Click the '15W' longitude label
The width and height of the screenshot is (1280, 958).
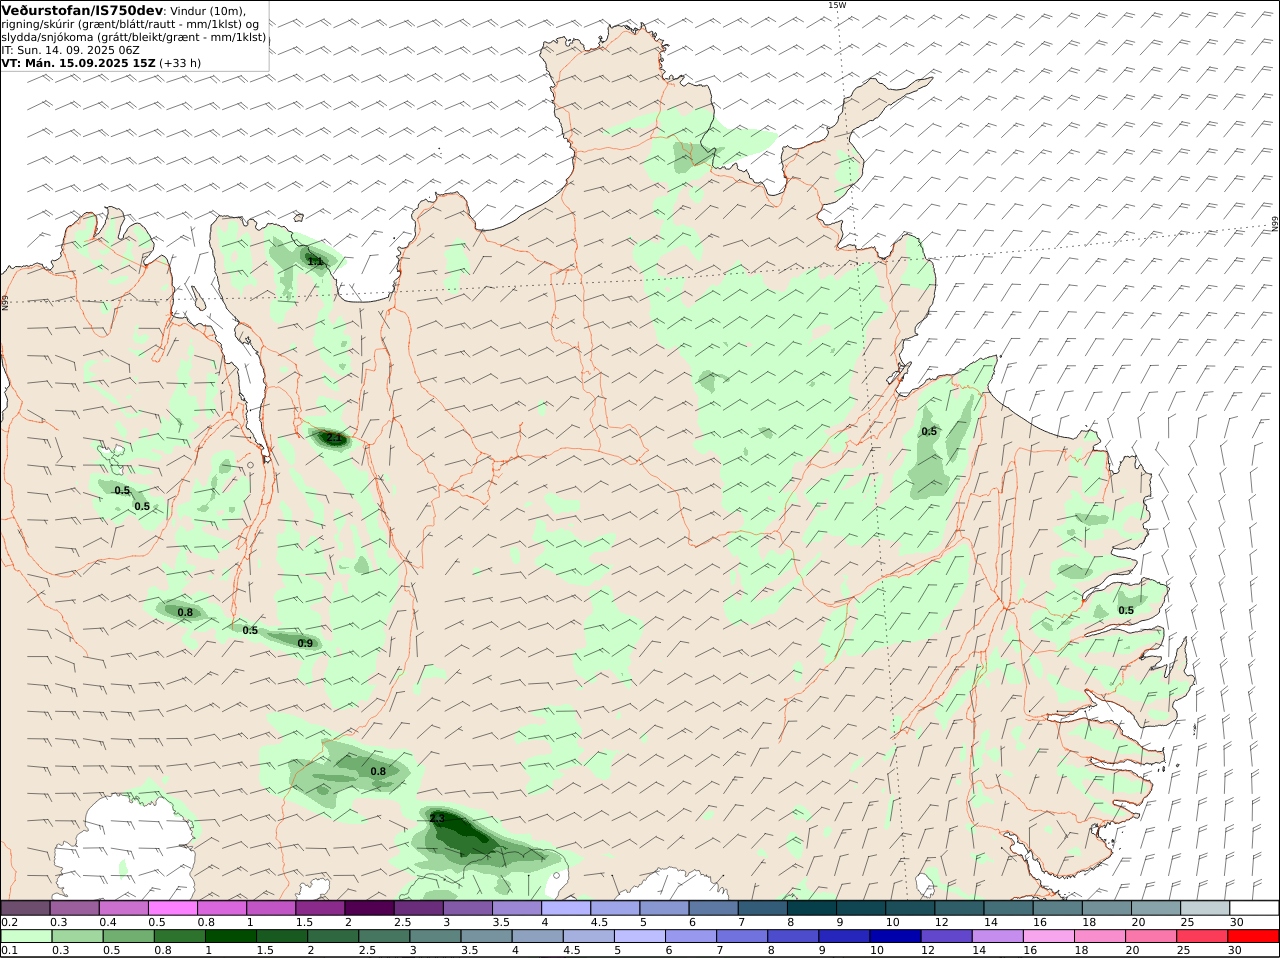(x=837, y=5)
